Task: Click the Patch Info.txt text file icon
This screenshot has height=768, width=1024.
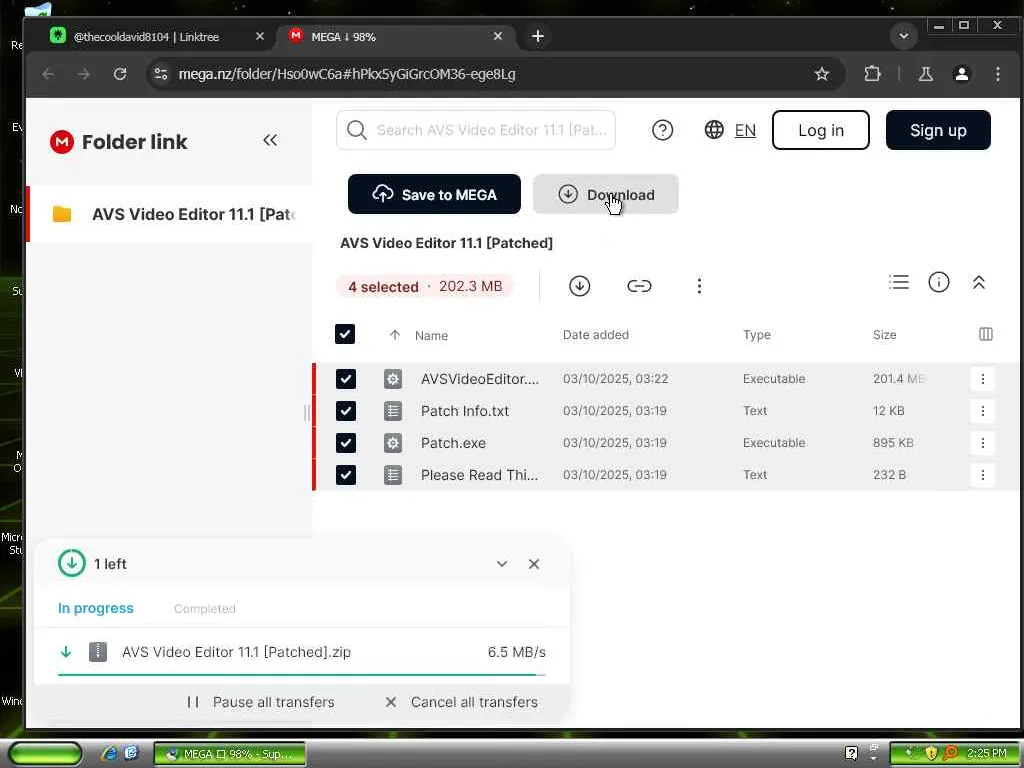Action: [392, 411]
